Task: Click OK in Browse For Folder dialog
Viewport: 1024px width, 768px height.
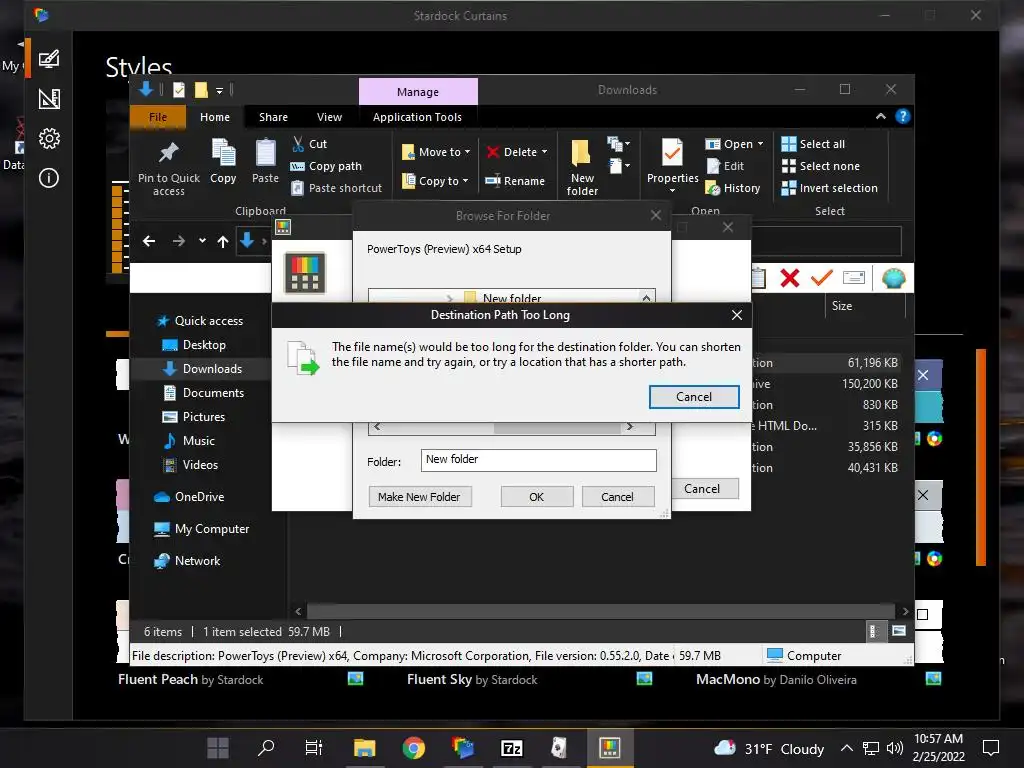Action: coord(536,497)
